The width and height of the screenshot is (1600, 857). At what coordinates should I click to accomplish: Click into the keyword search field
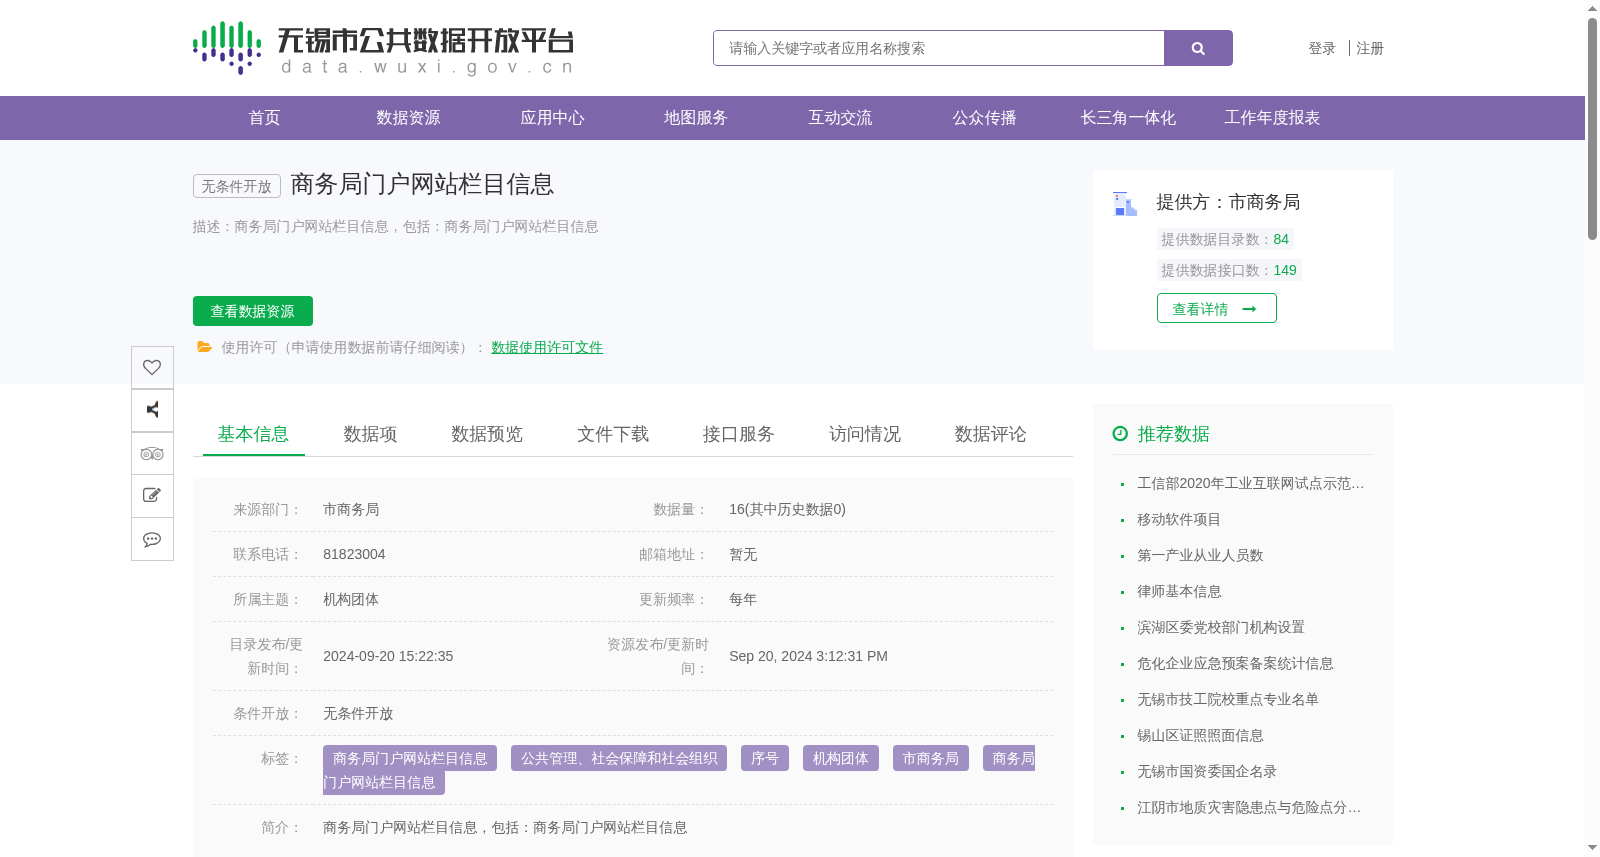coord(938,48)
